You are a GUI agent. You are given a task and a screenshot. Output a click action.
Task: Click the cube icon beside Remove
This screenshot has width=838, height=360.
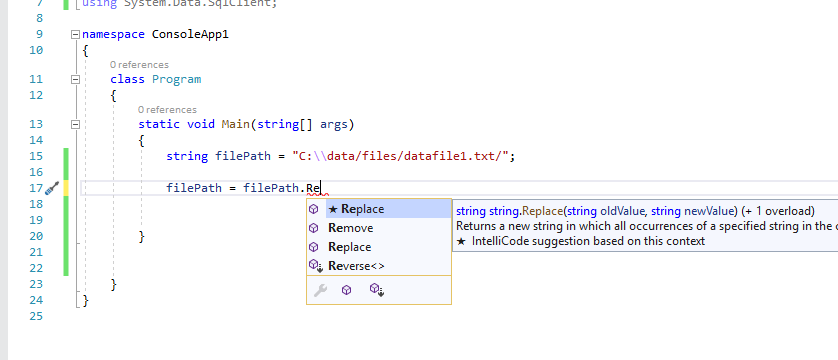pyautogui.click(x=314, y=228)
